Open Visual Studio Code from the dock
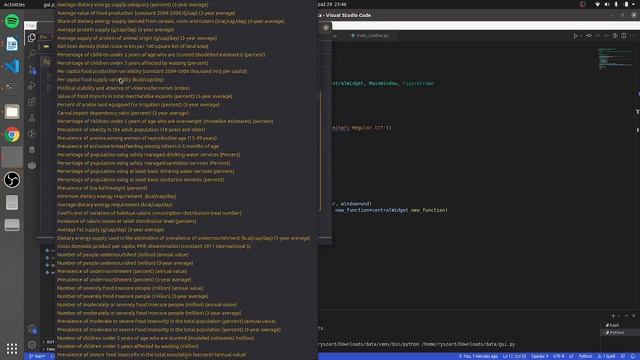This screenshot has height=360, width=640. pos(12,66)
